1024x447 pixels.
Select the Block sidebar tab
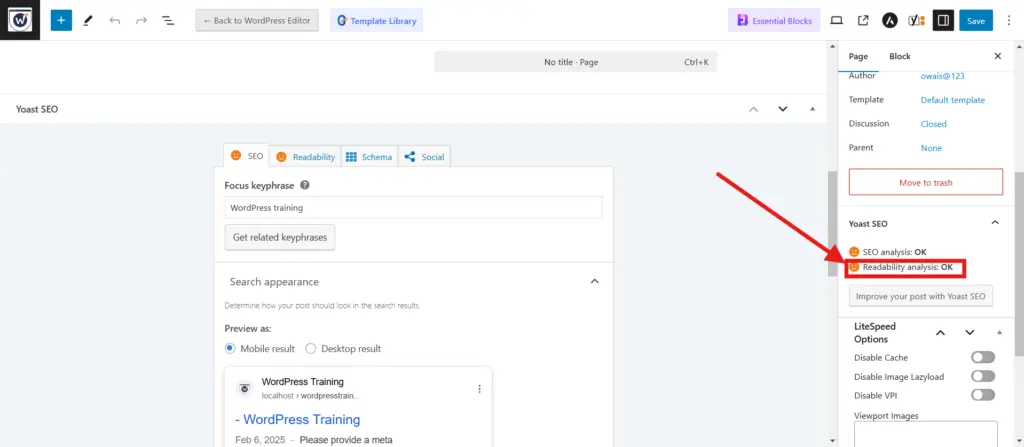899,56
